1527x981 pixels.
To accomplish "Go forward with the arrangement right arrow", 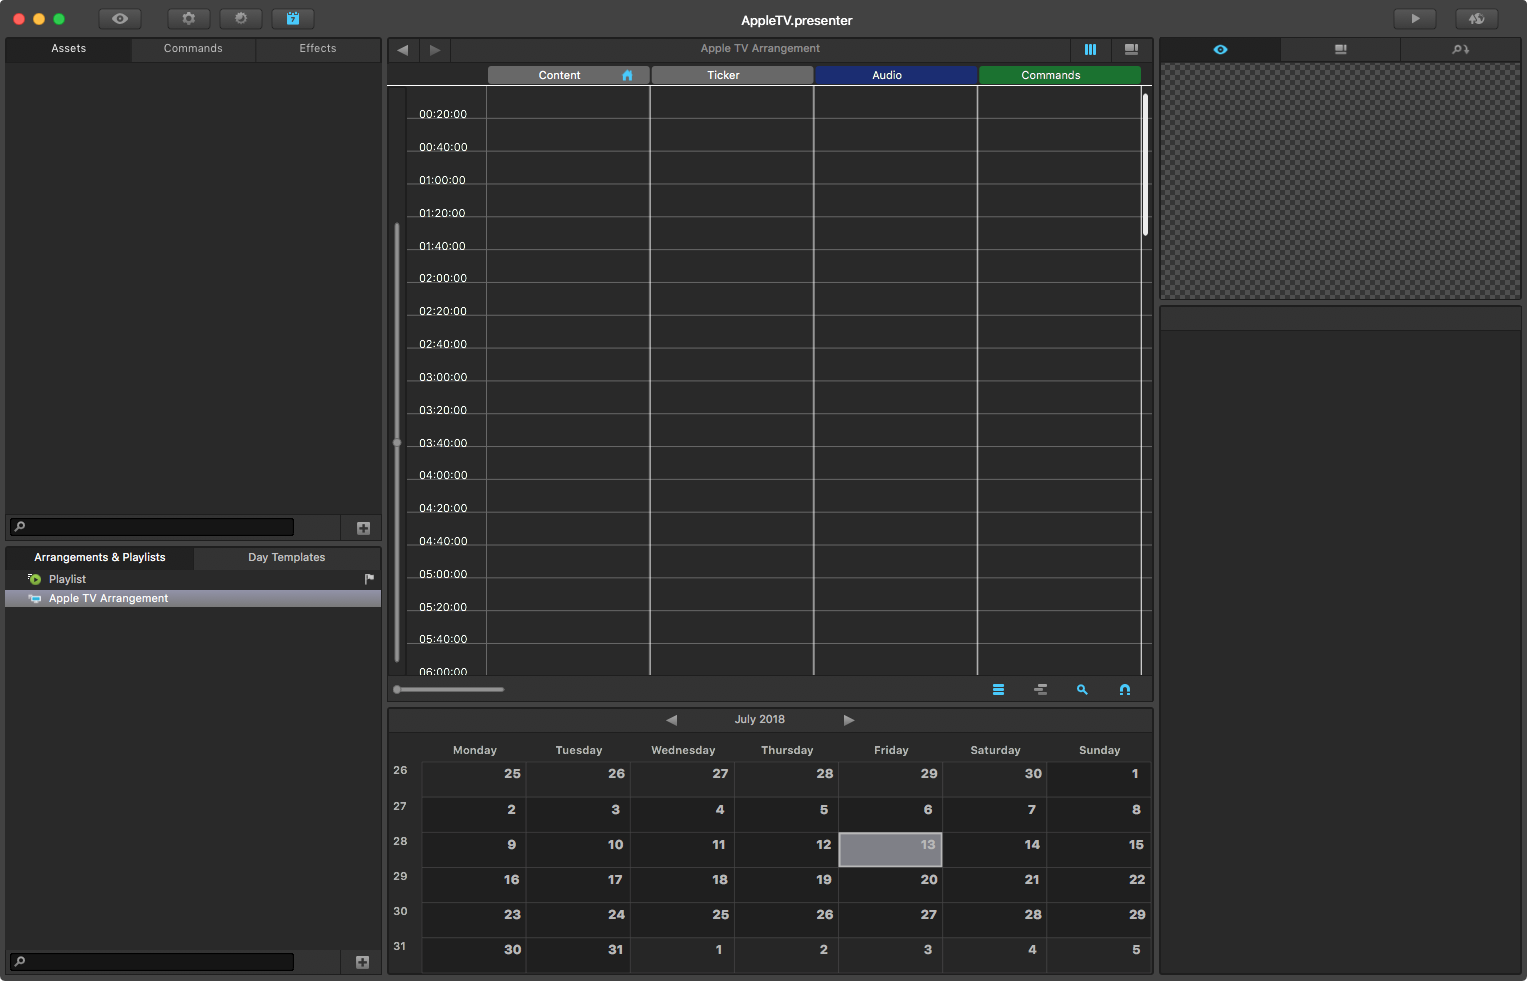I will click(435, 49).
